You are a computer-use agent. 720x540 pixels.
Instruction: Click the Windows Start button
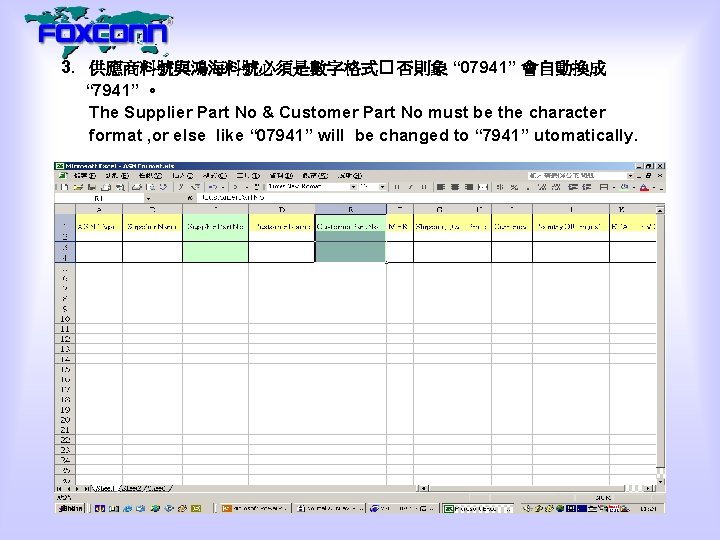pos(70,508)
